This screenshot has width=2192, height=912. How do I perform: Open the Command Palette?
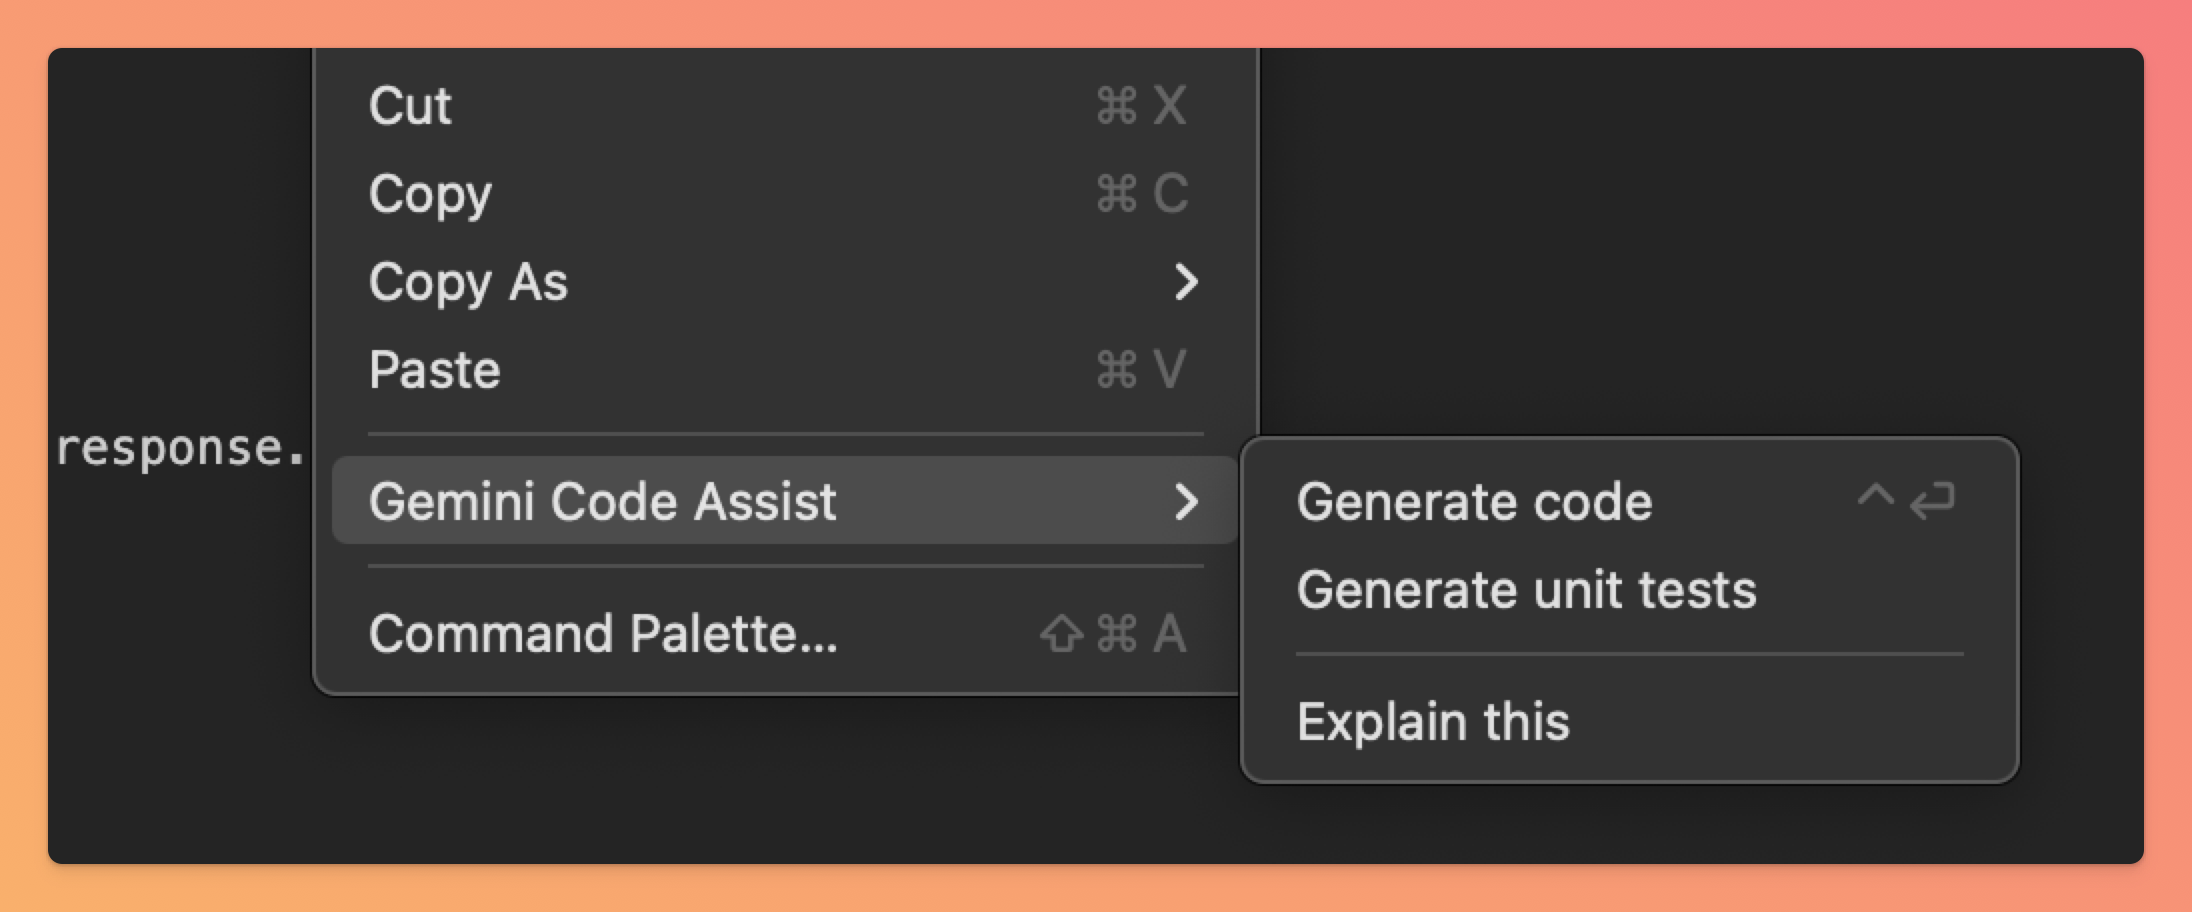(x=603, y=632)
